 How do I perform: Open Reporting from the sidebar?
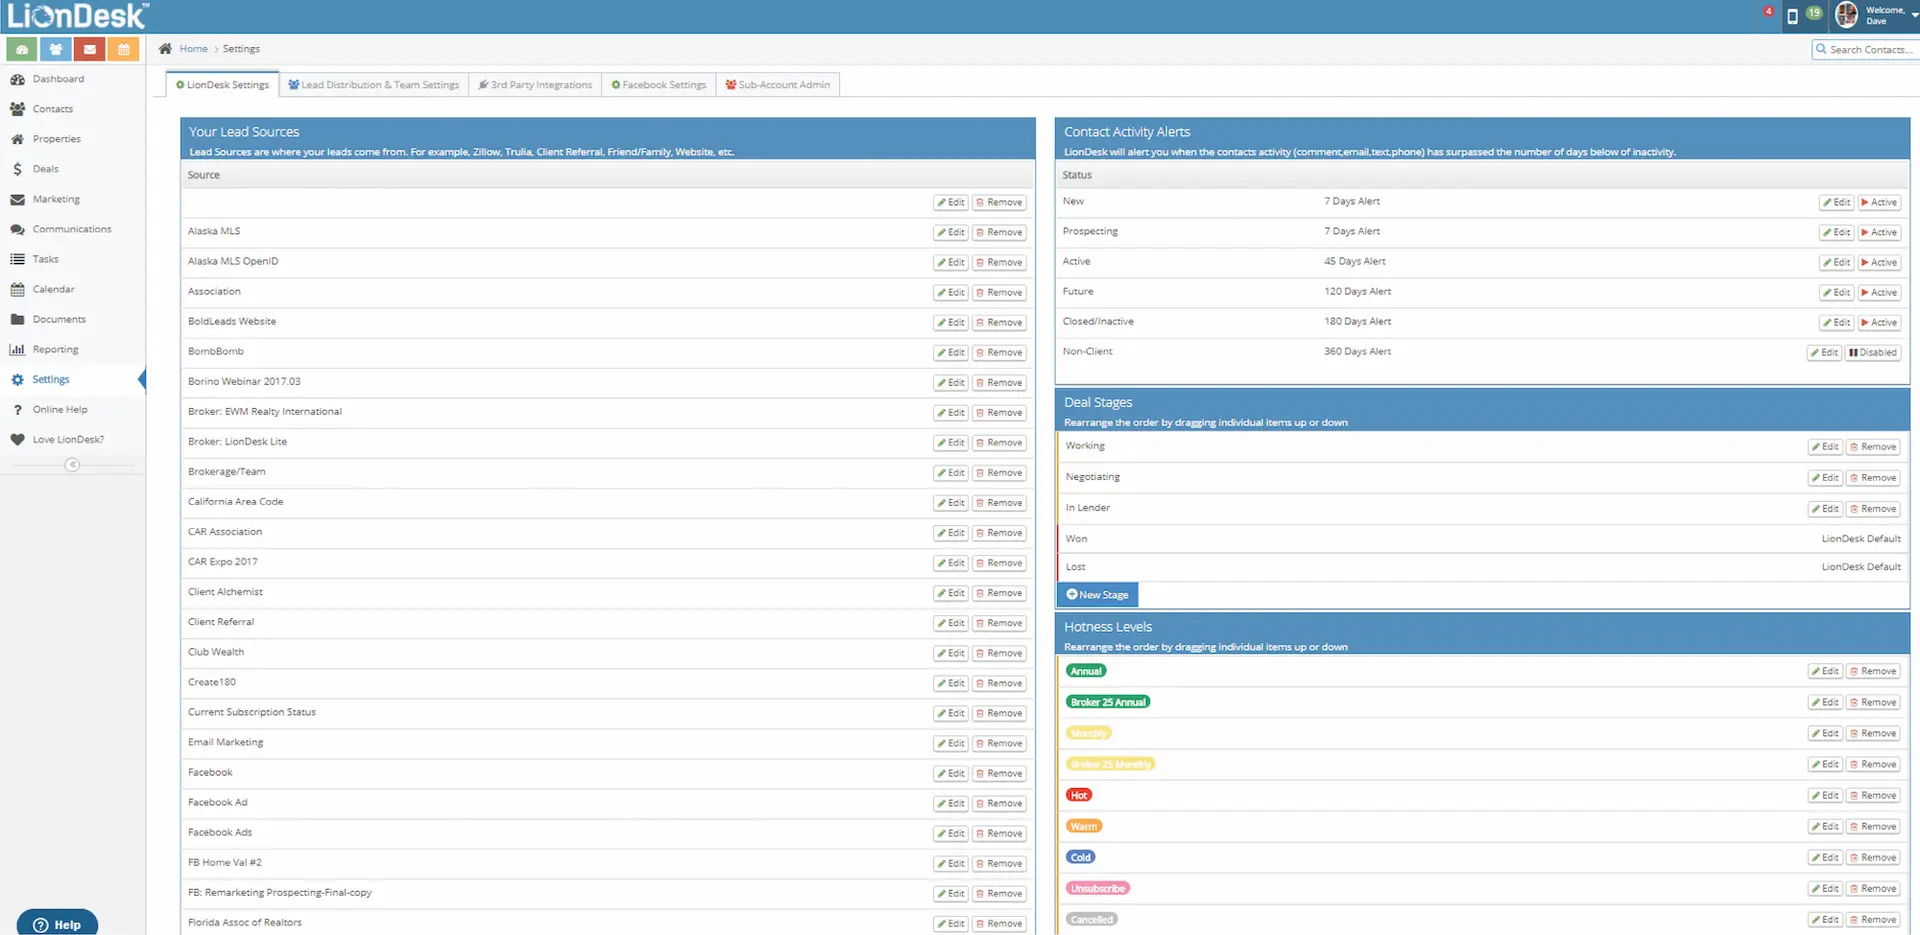point(55,350)
